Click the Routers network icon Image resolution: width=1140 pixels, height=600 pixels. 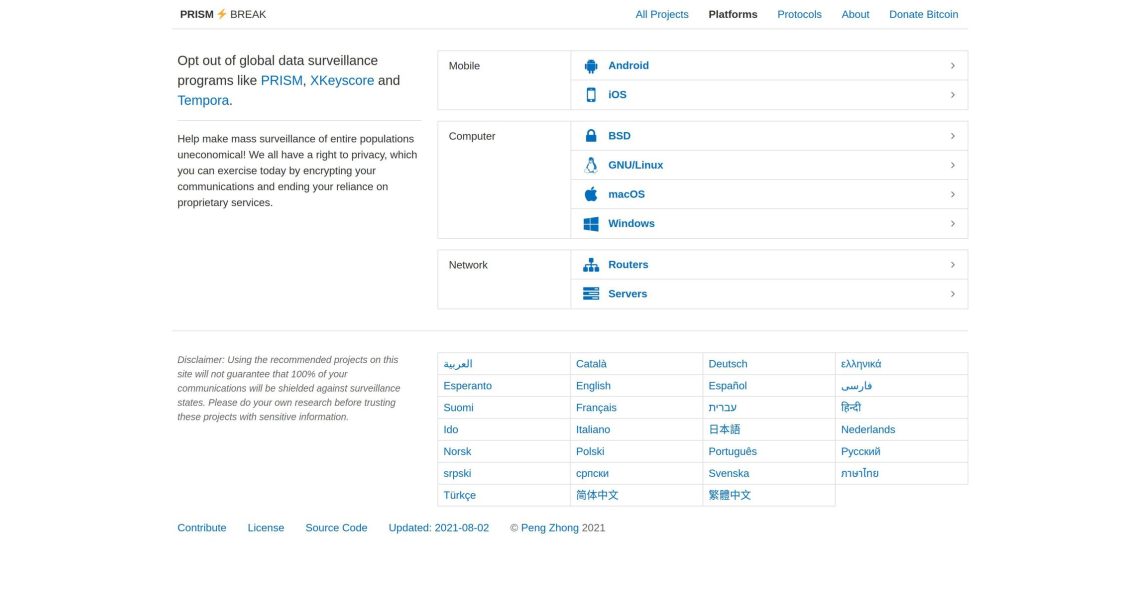point(591,265)
